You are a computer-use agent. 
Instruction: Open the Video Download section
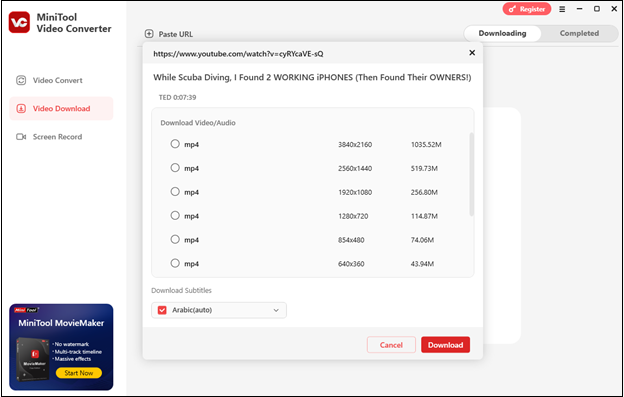[61, 109]
